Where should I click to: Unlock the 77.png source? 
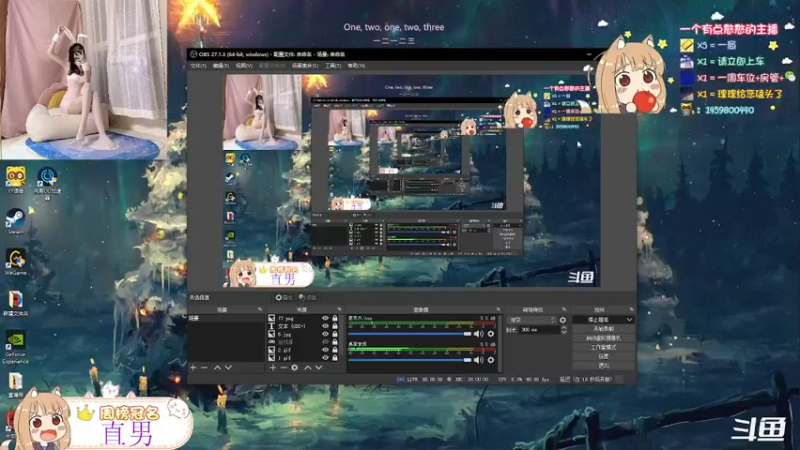[x=335, y=318]
